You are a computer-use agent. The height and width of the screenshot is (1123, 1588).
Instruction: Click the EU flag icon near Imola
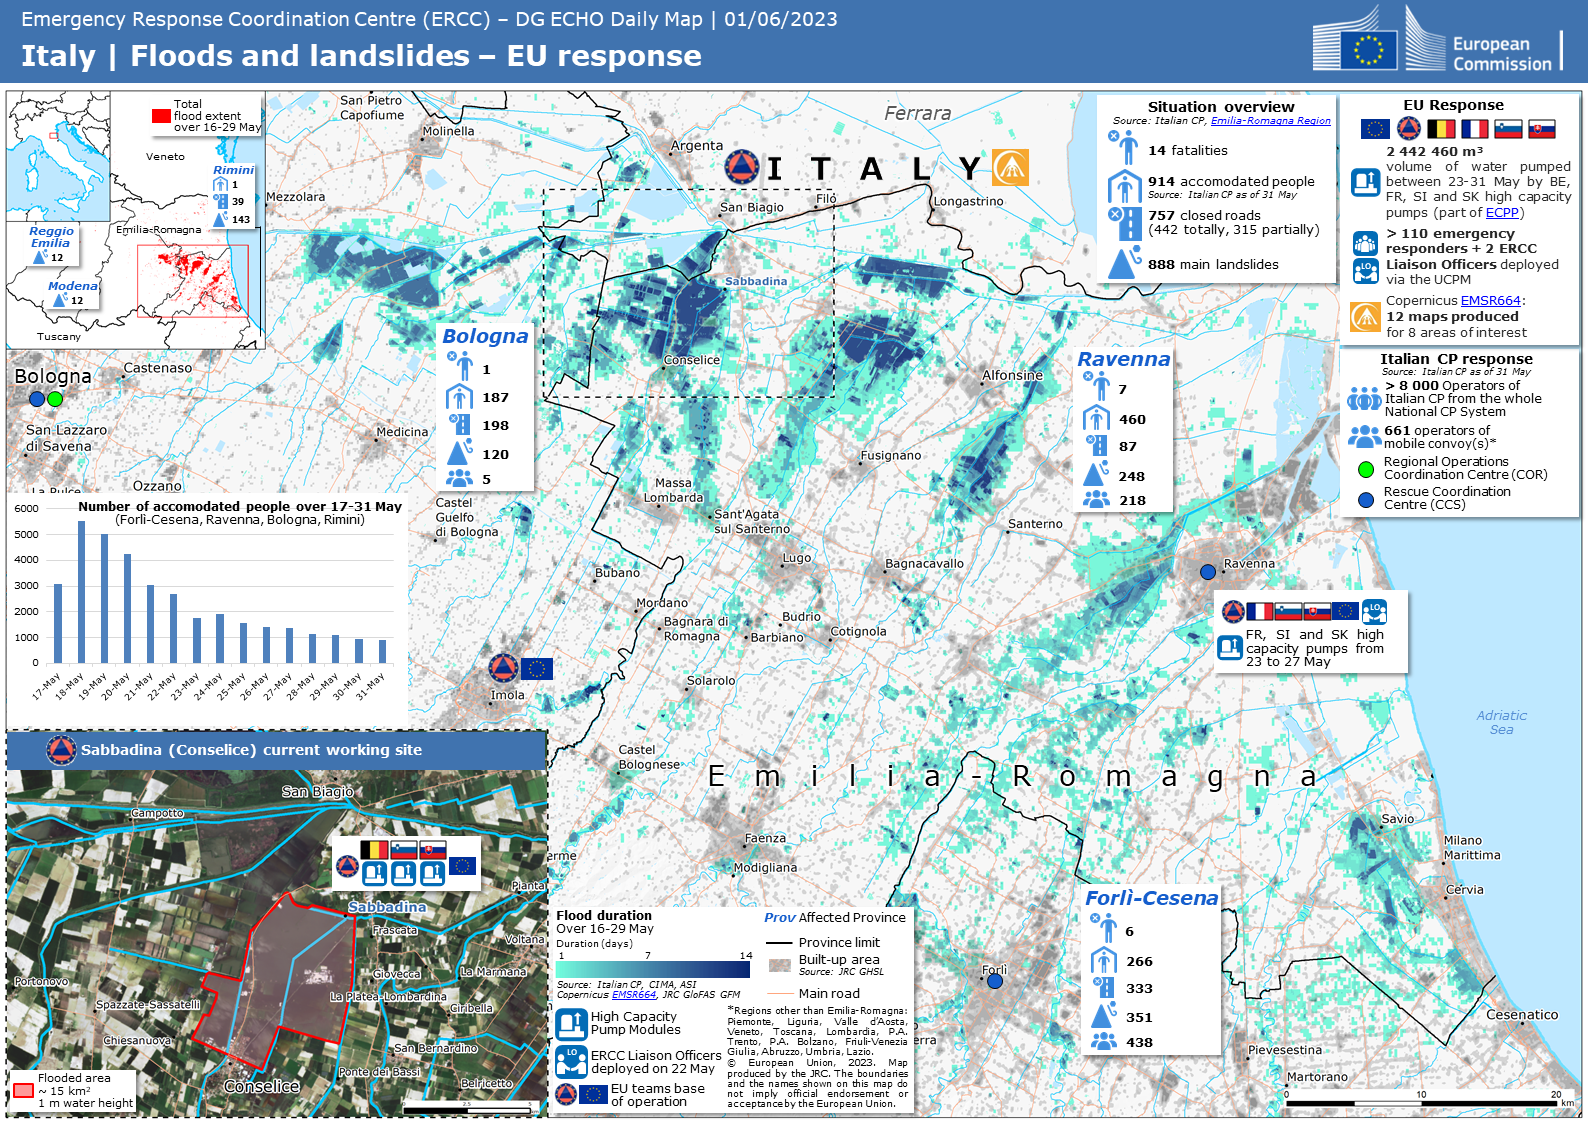[537, 669]
